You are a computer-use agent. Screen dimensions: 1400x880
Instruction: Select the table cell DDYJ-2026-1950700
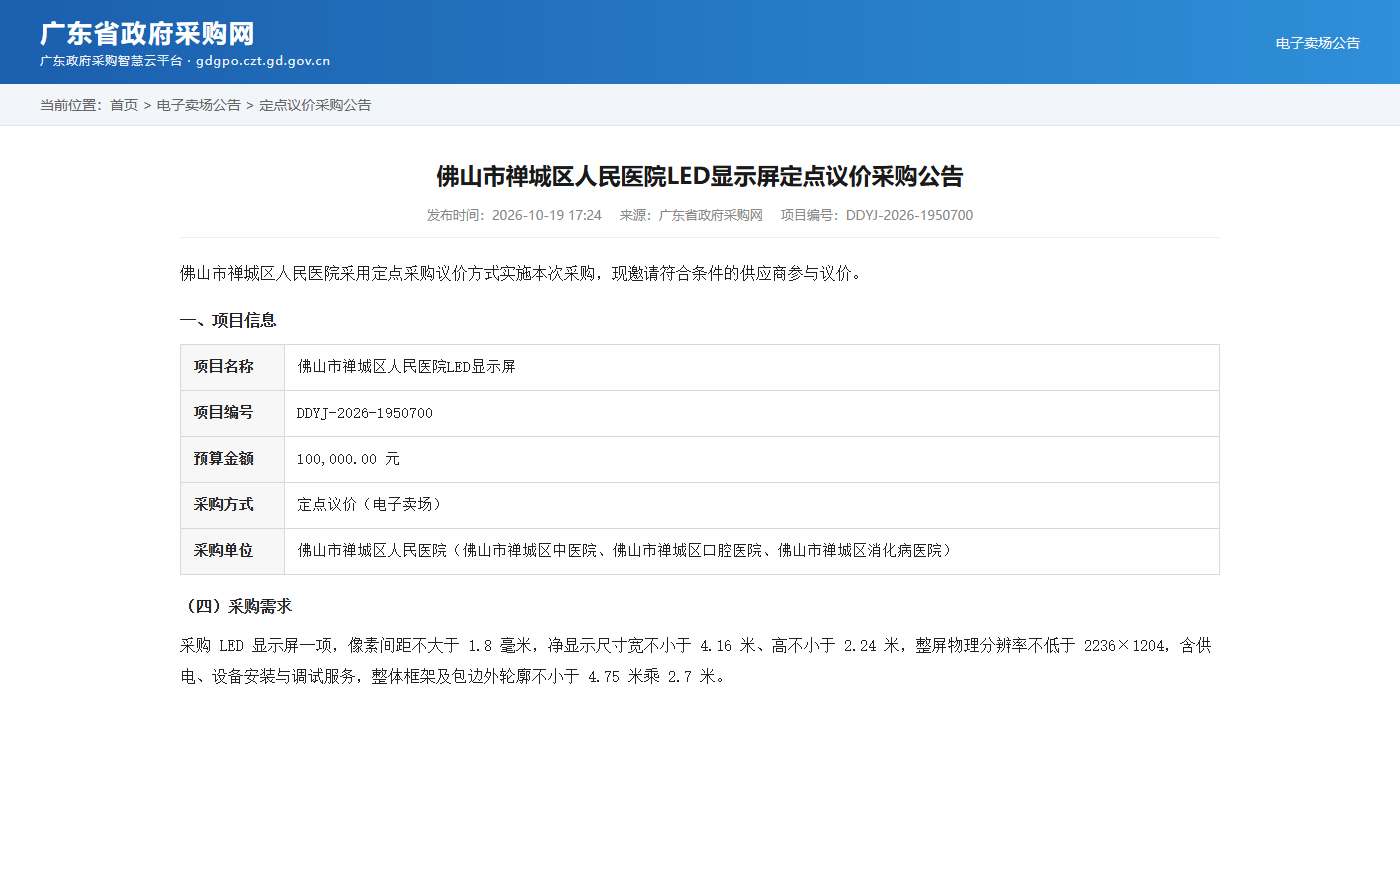365,413
